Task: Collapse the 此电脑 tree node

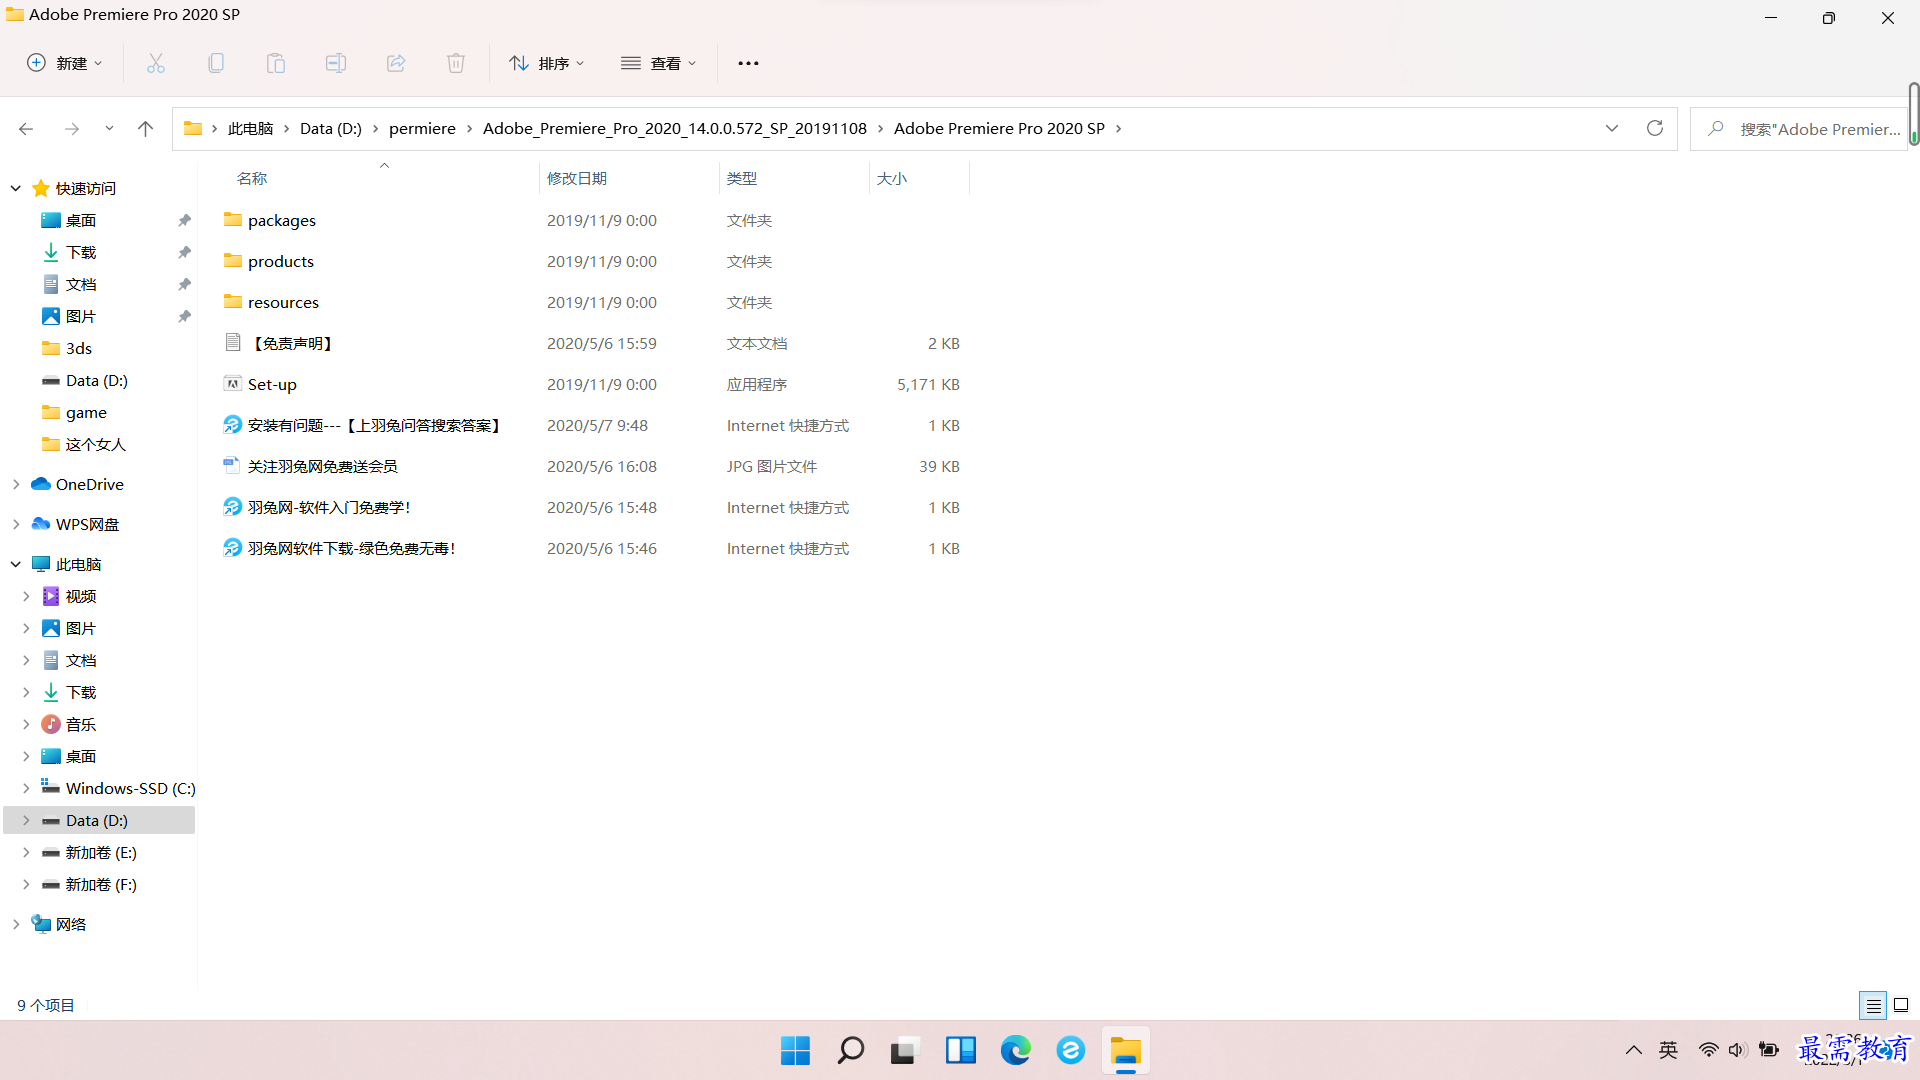Action: pyautogui.click(x=16, y=564)
